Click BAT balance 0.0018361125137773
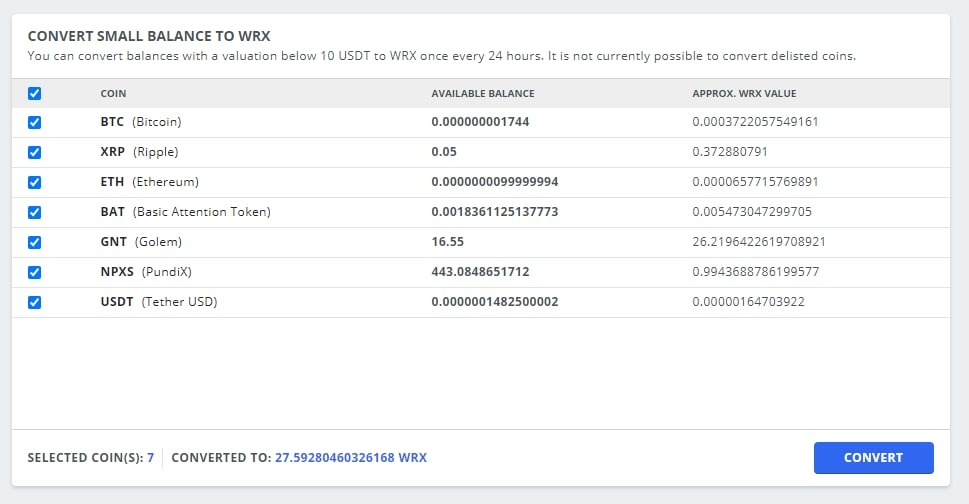This screenshot has height=504, width=969. tap(494, 212)
